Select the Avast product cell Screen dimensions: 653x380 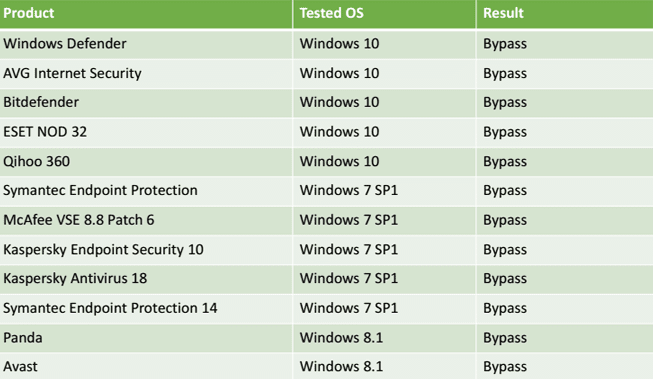[146, 367]
